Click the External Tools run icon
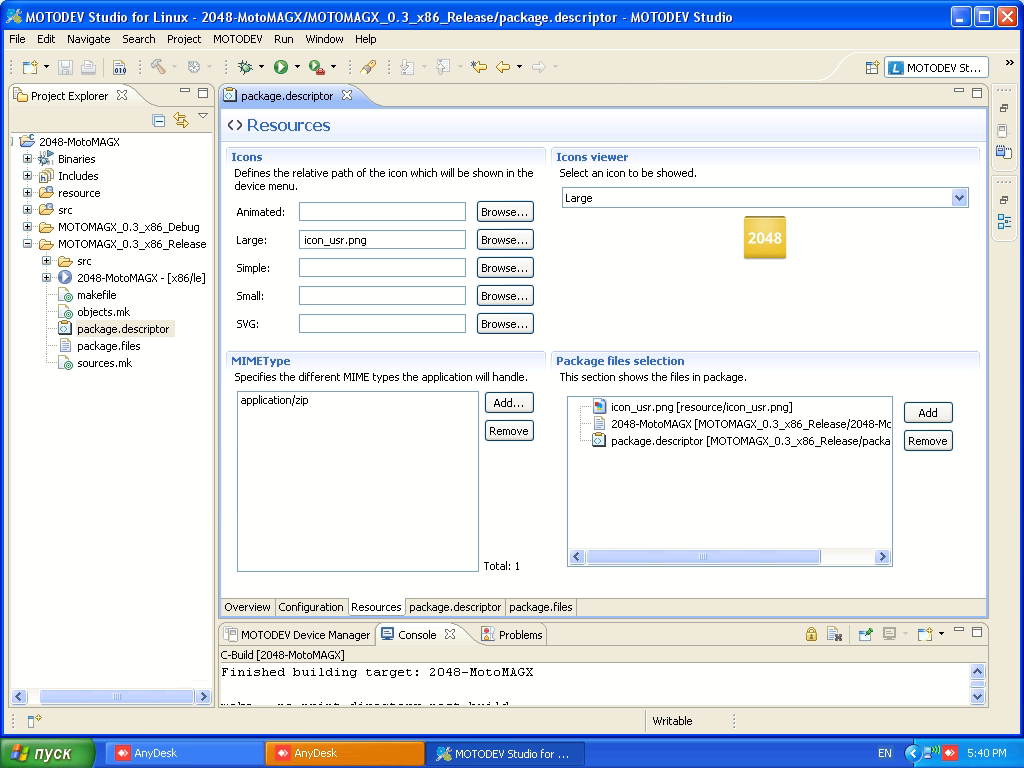This screenshot has height=768, width=1024. tap(317, 67)
